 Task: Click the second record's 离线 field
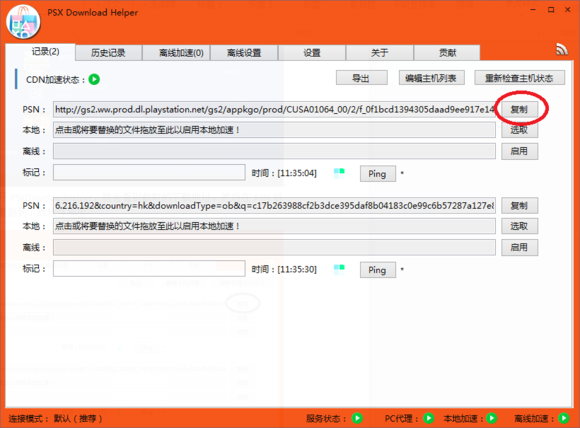coord(274,247)
